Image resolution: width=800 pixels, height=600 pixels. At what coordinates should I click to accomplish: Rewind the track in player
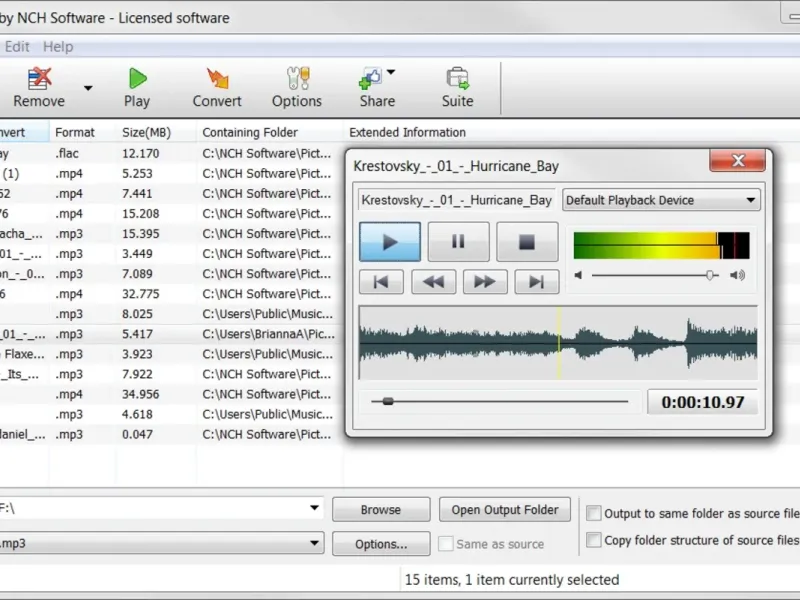click(x=433, y=282)
